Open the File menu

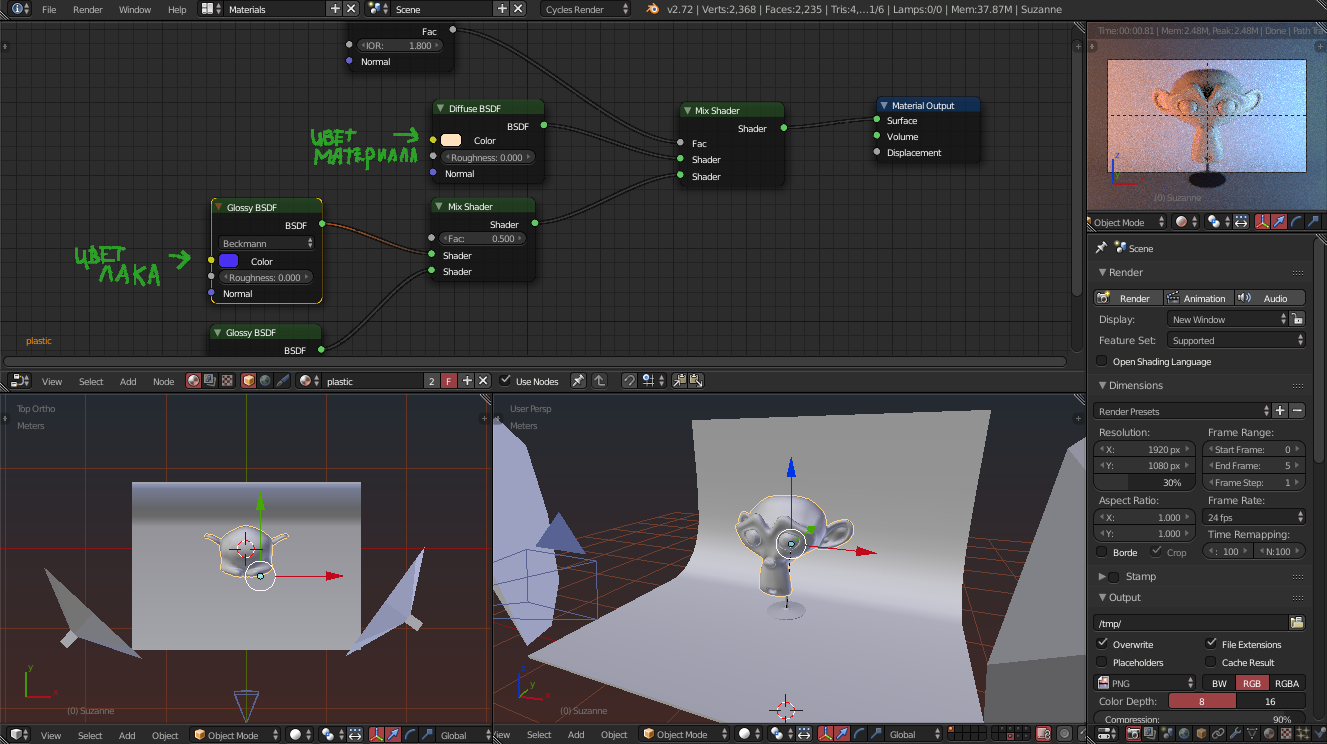click(x=49, y=9)
